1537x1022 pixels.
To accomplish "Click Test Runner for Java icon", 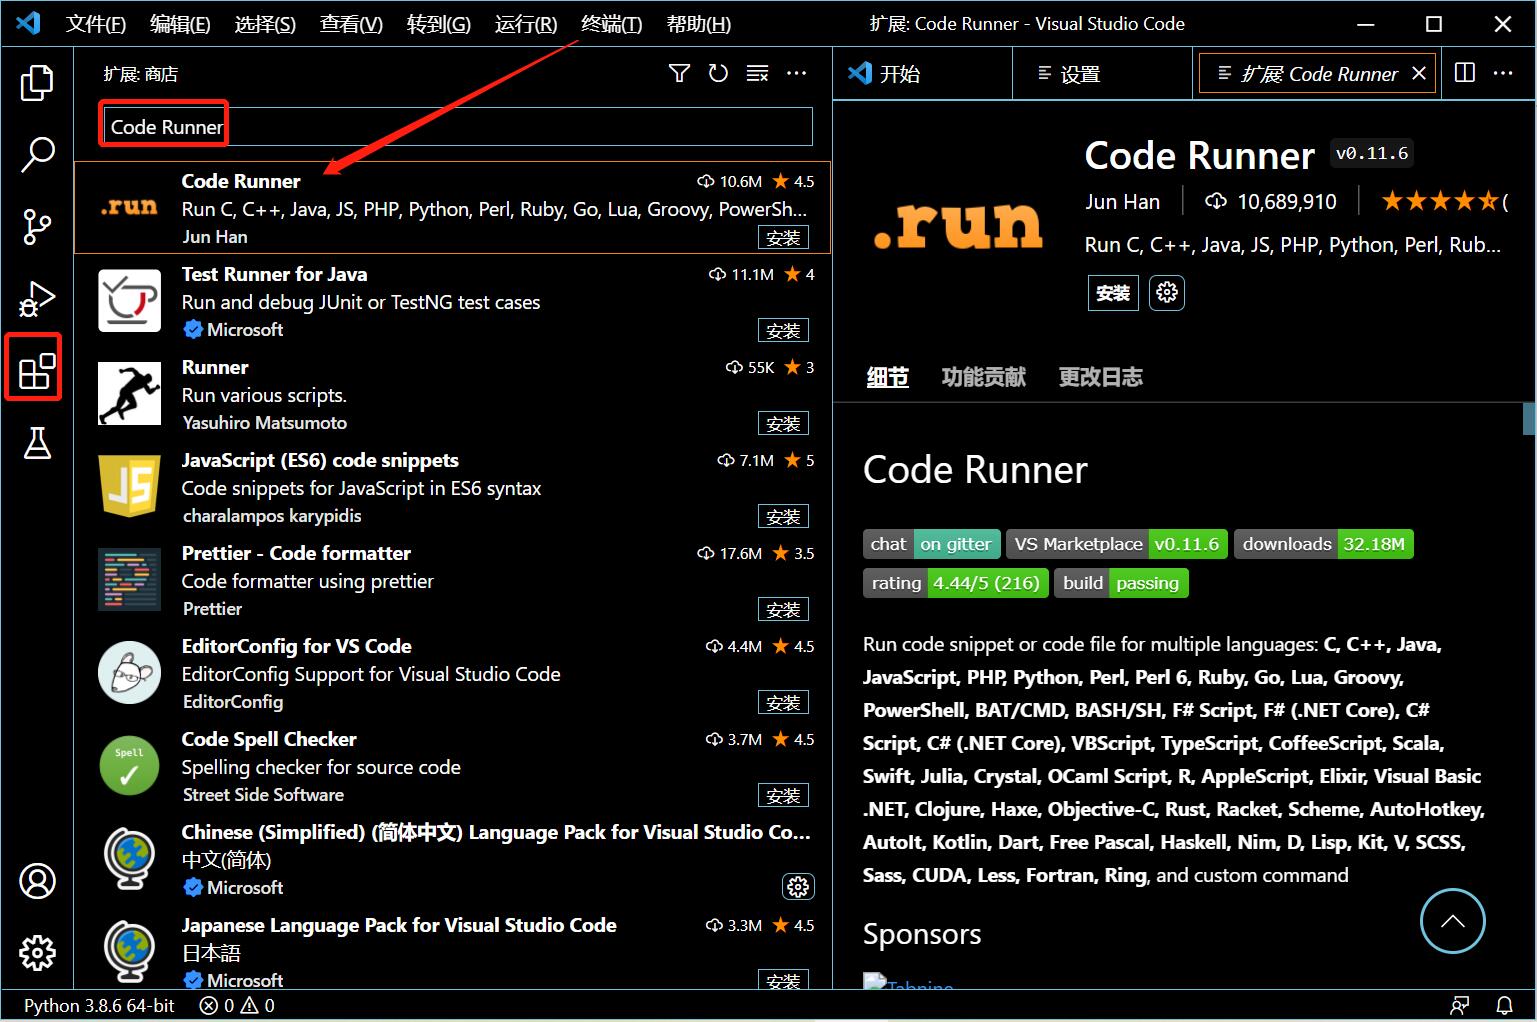I will tap(129, 300).
